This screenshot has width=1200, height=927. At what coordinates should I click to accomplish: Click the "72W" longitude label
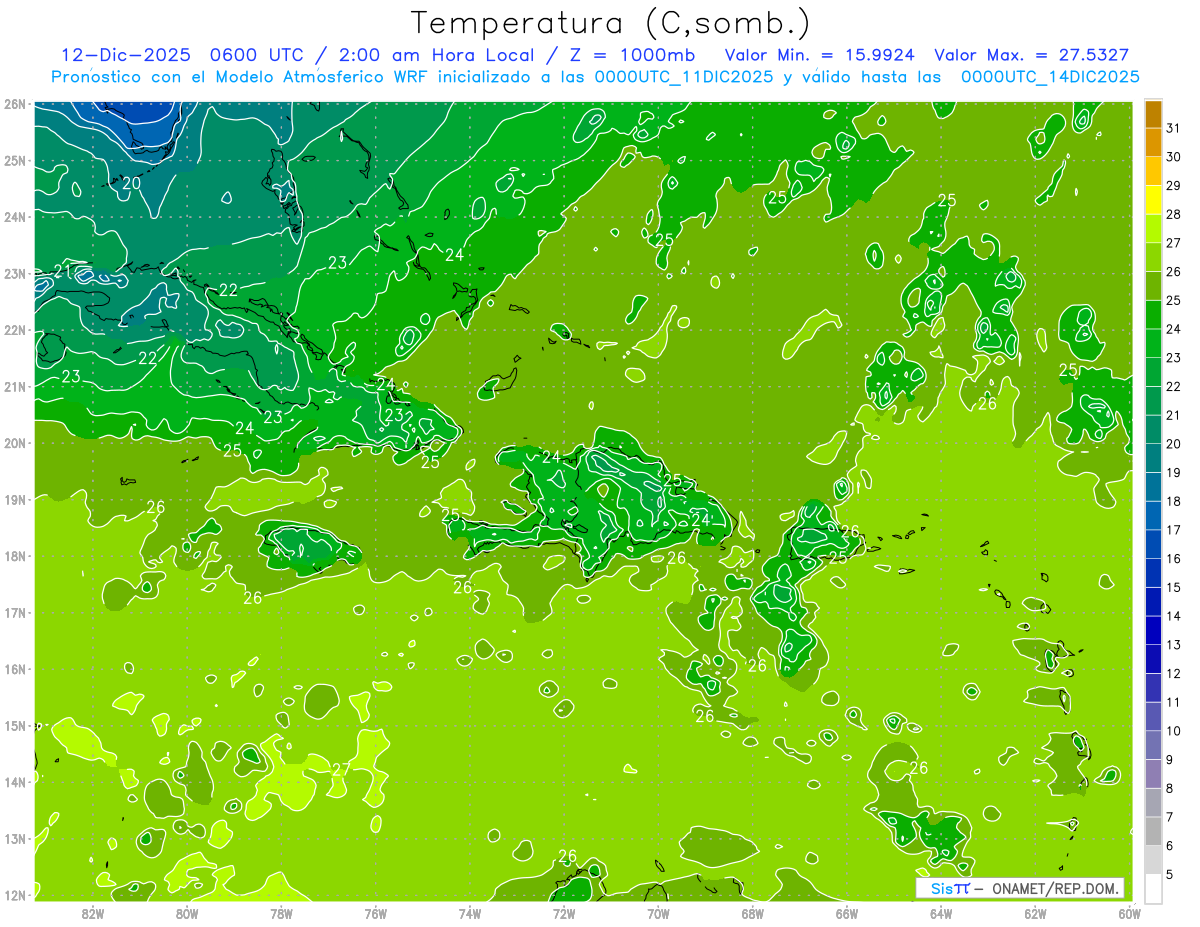pos(564,913)
